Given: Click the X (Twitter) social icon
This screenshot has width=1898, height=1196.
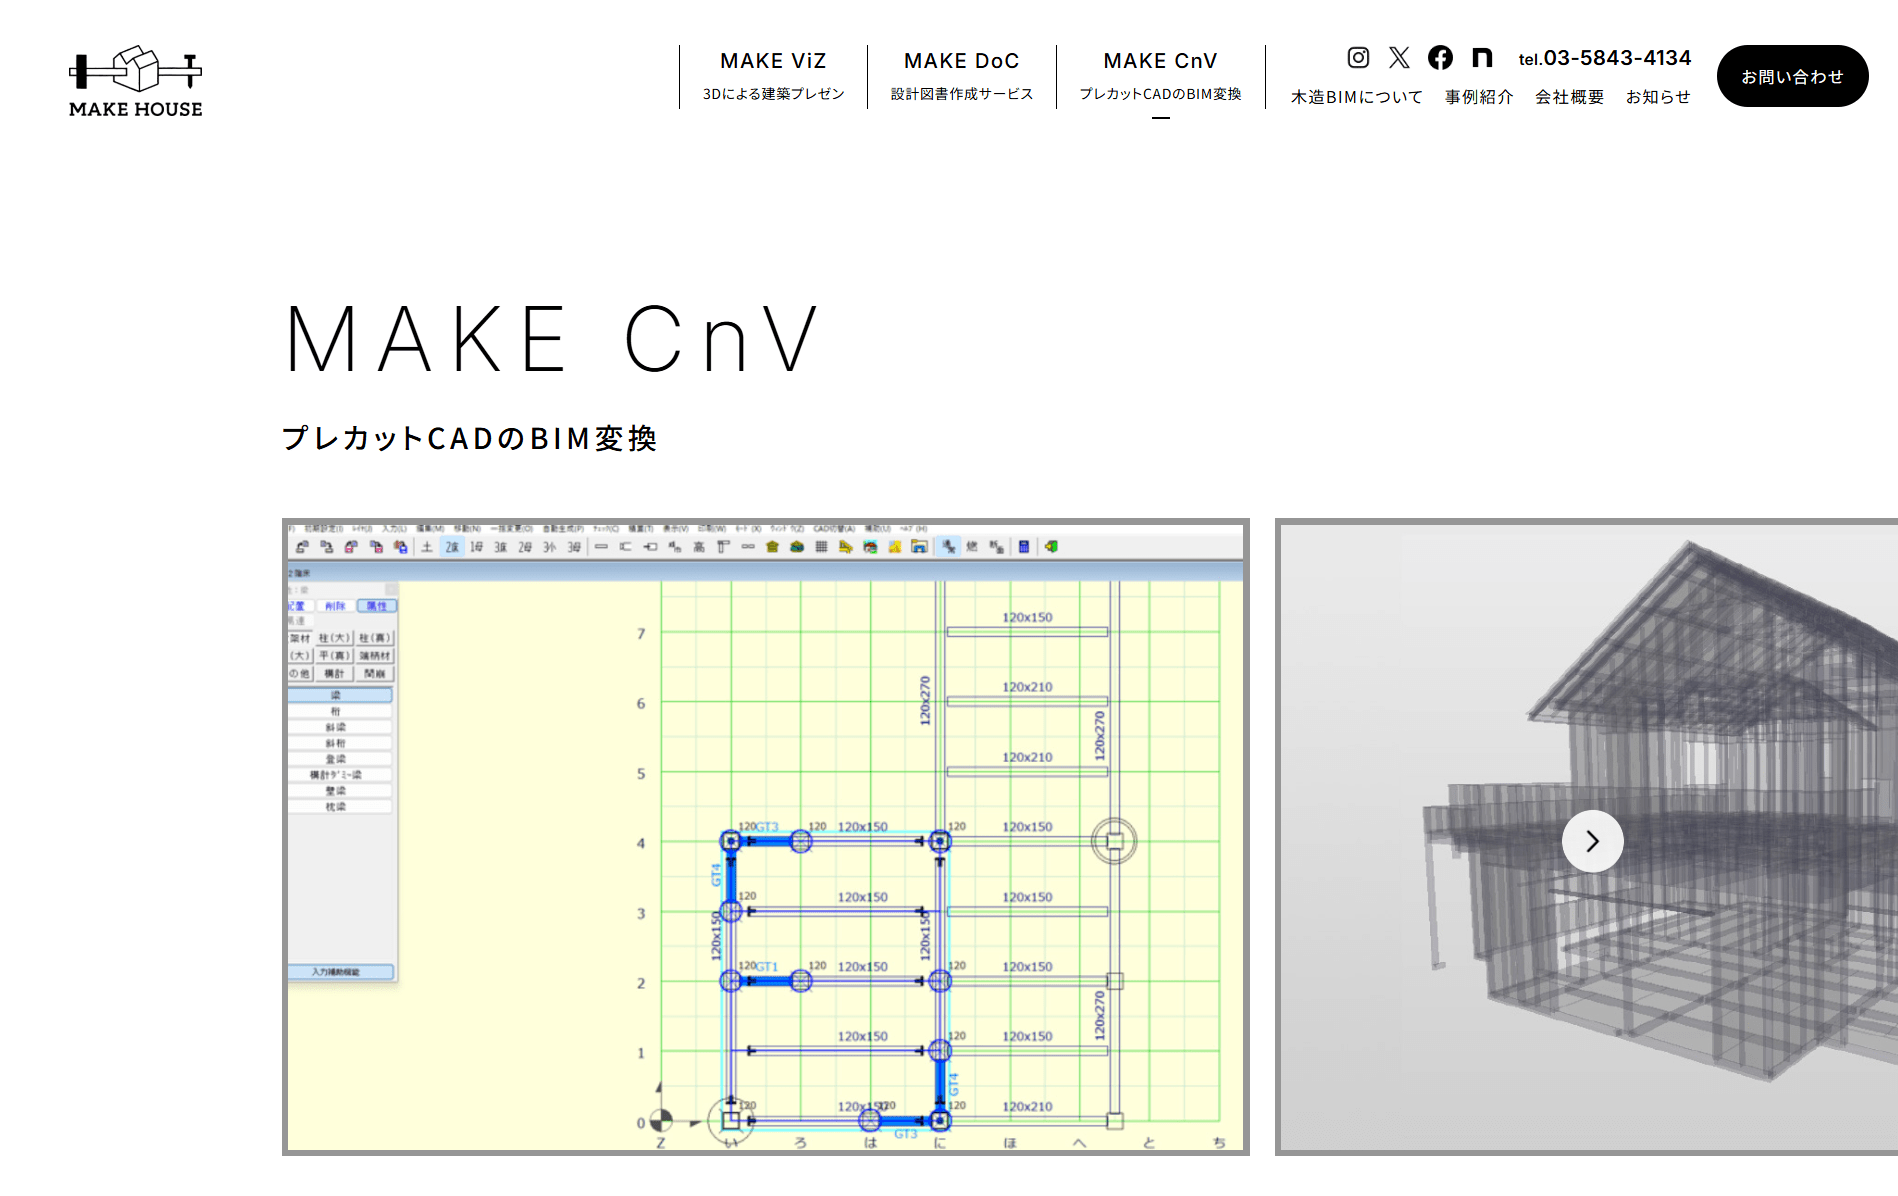Looking at the screenshot, I should pyautogui.click(x=1399, y=58).
